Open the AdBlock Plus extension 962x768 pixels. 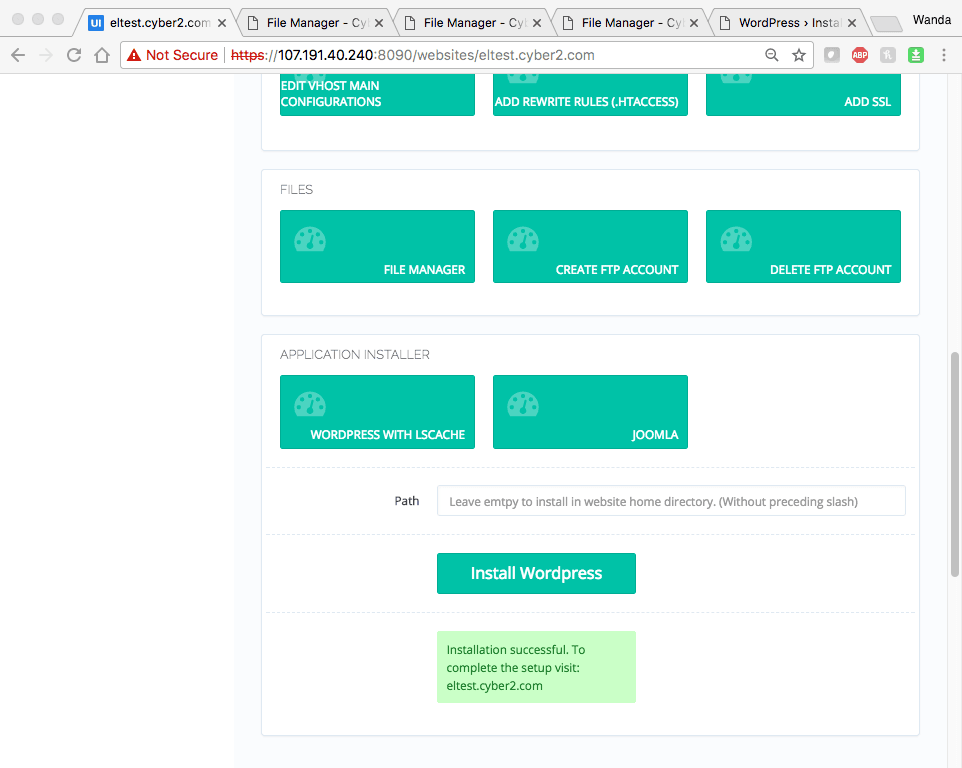860,55
